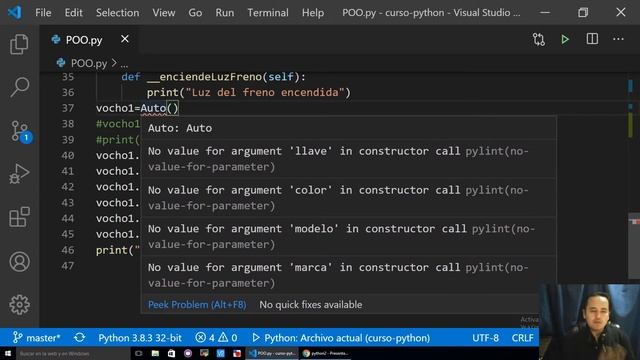This screenshot has width=640, height=360.
Task: Open the Edit menu
Action: point(73,13)
